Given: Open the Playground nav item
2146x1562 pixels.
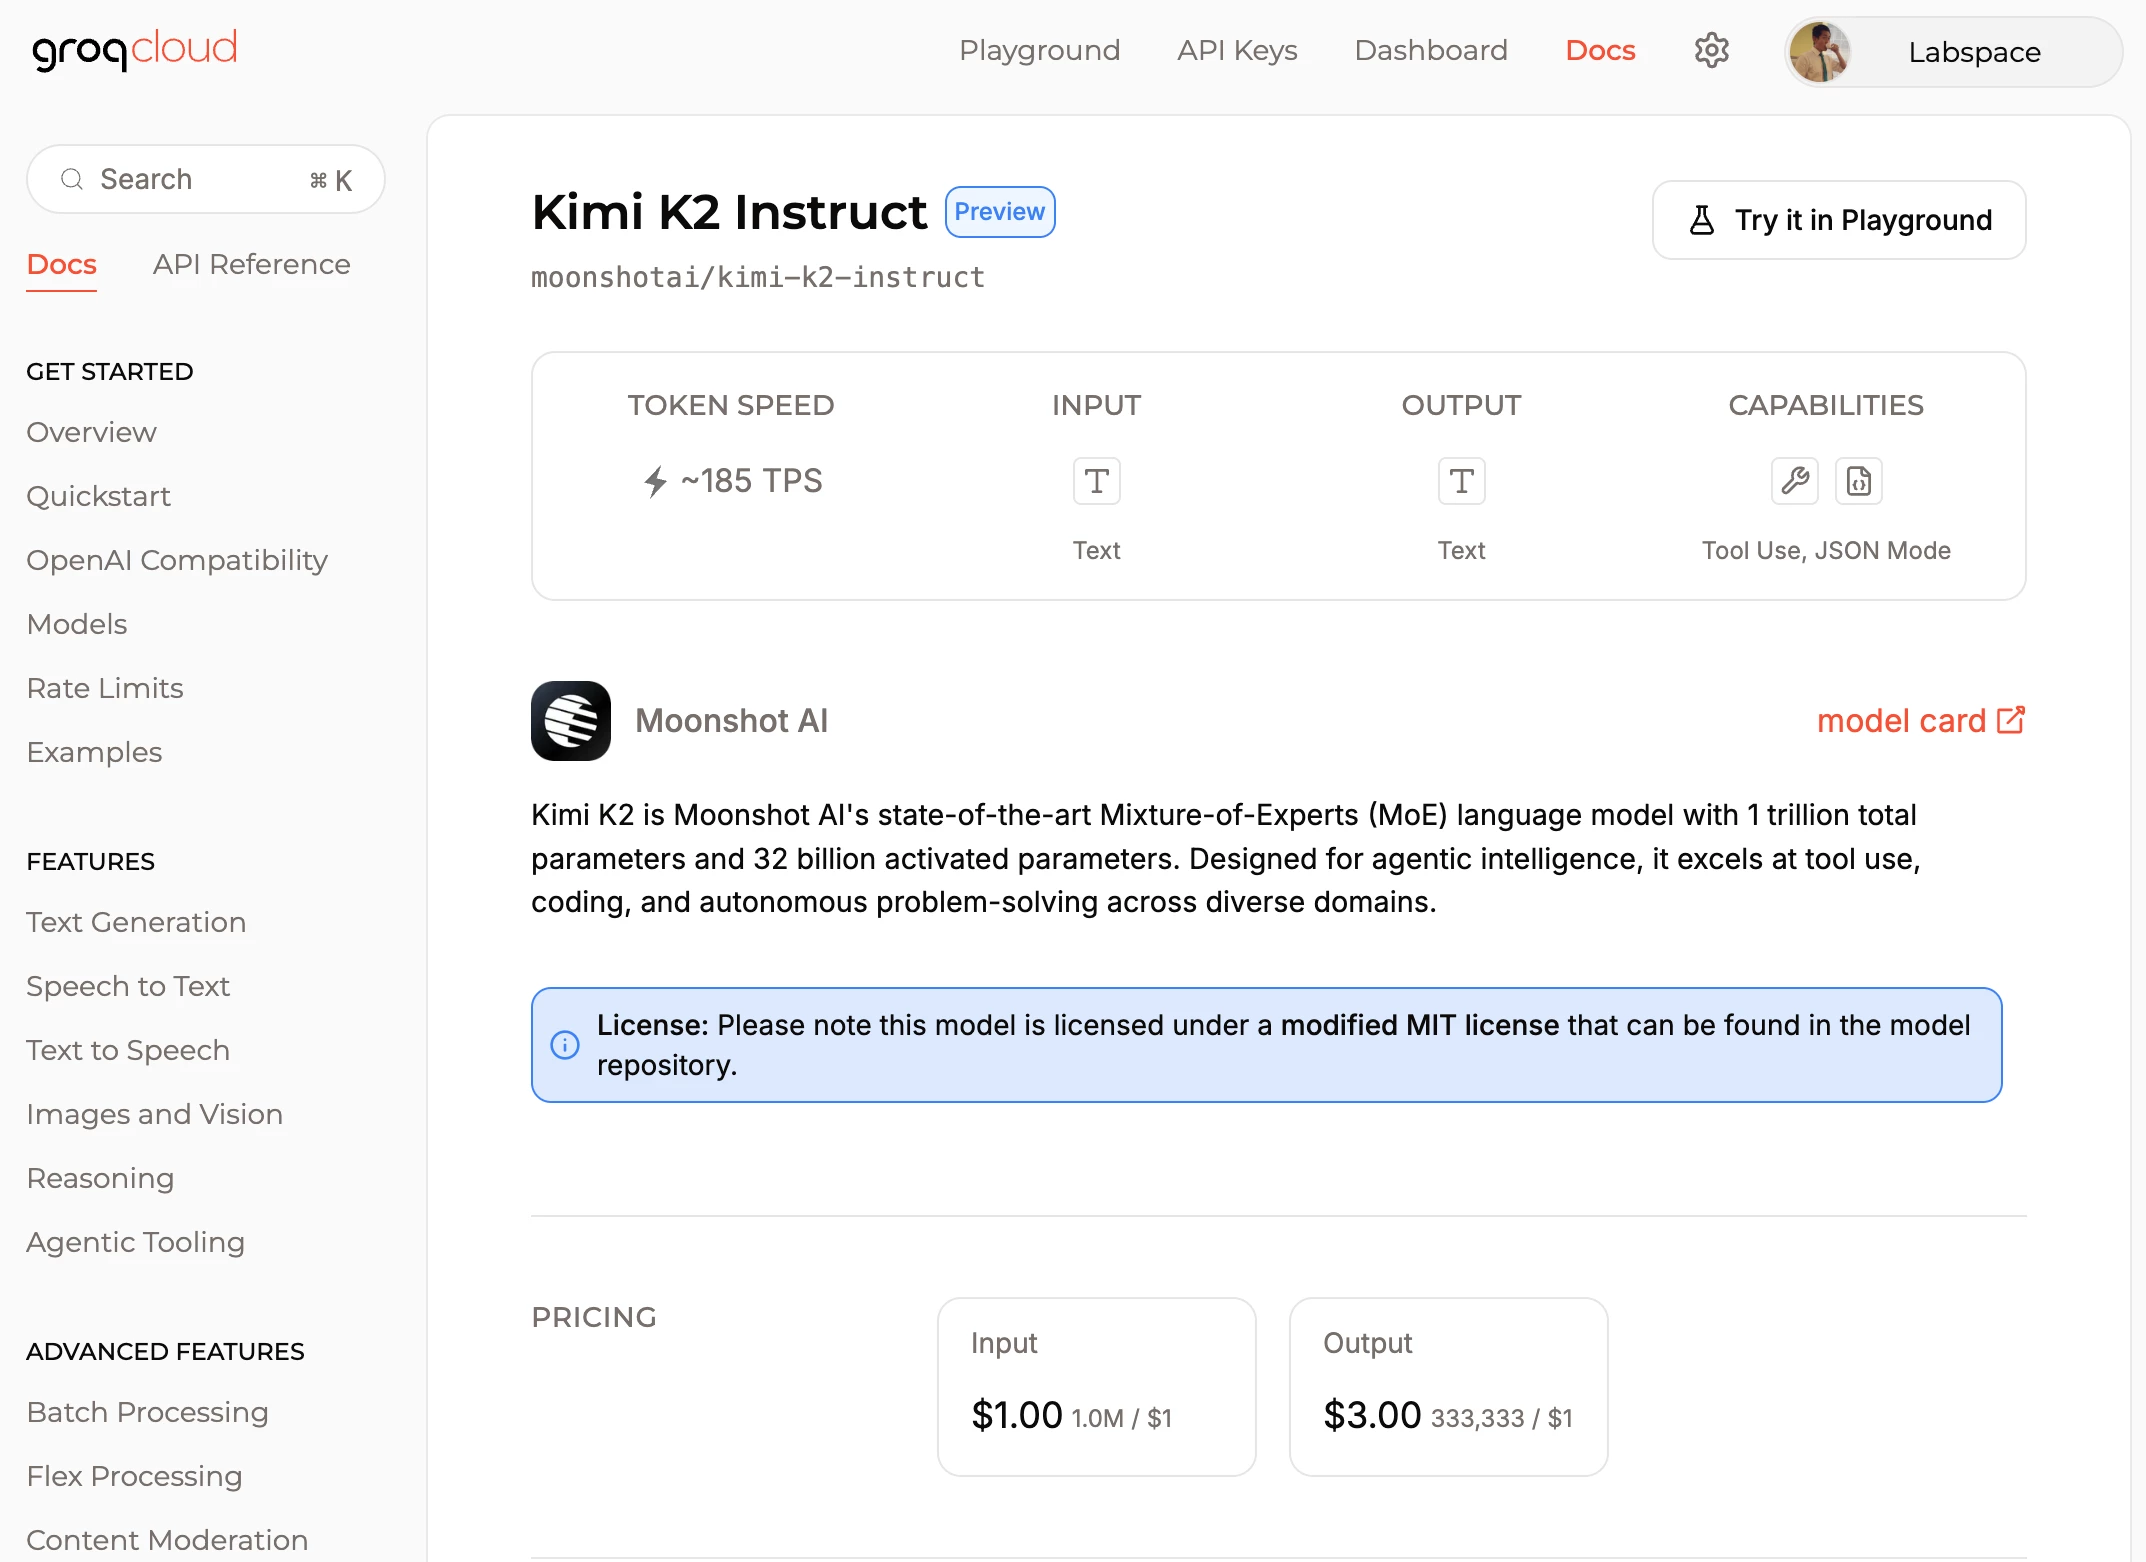Looking at the screenshot, I should pyautogui.click(x=1039, y=50).
